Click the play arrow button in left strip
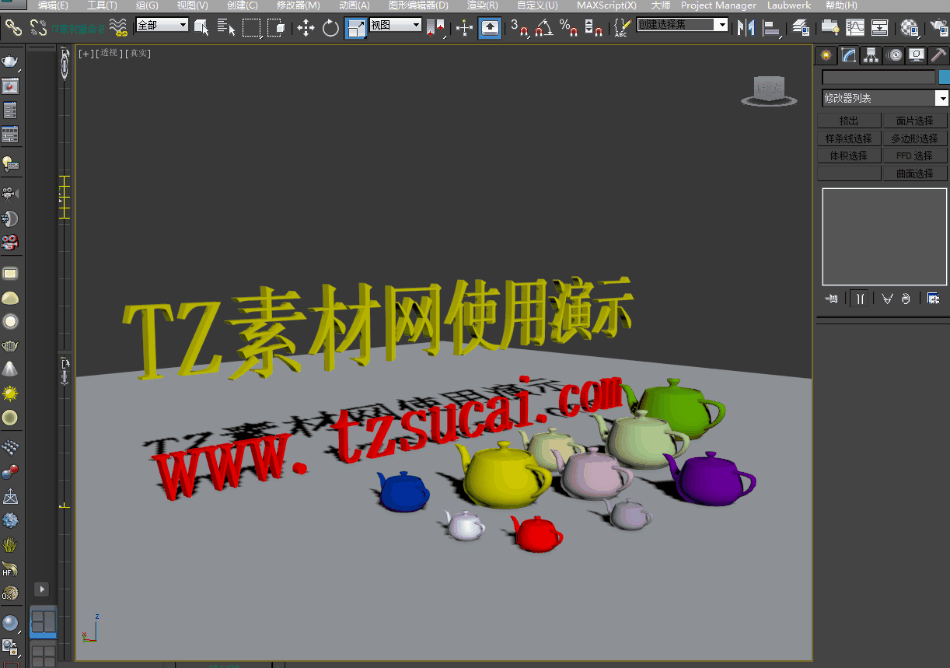The width and height of the screenshot is (950, 668). click(x=41, y=589)
